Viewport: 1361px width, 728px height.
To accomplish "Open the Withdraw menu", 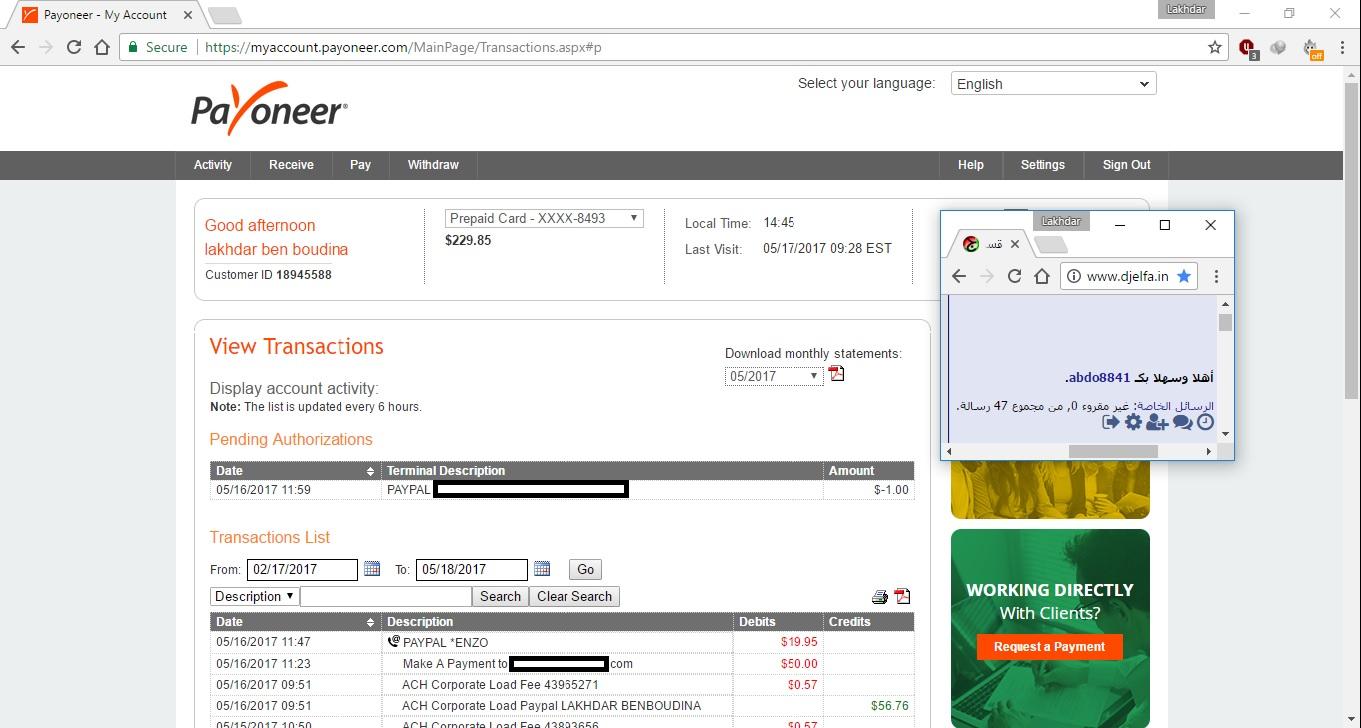I will coord(433,165).
